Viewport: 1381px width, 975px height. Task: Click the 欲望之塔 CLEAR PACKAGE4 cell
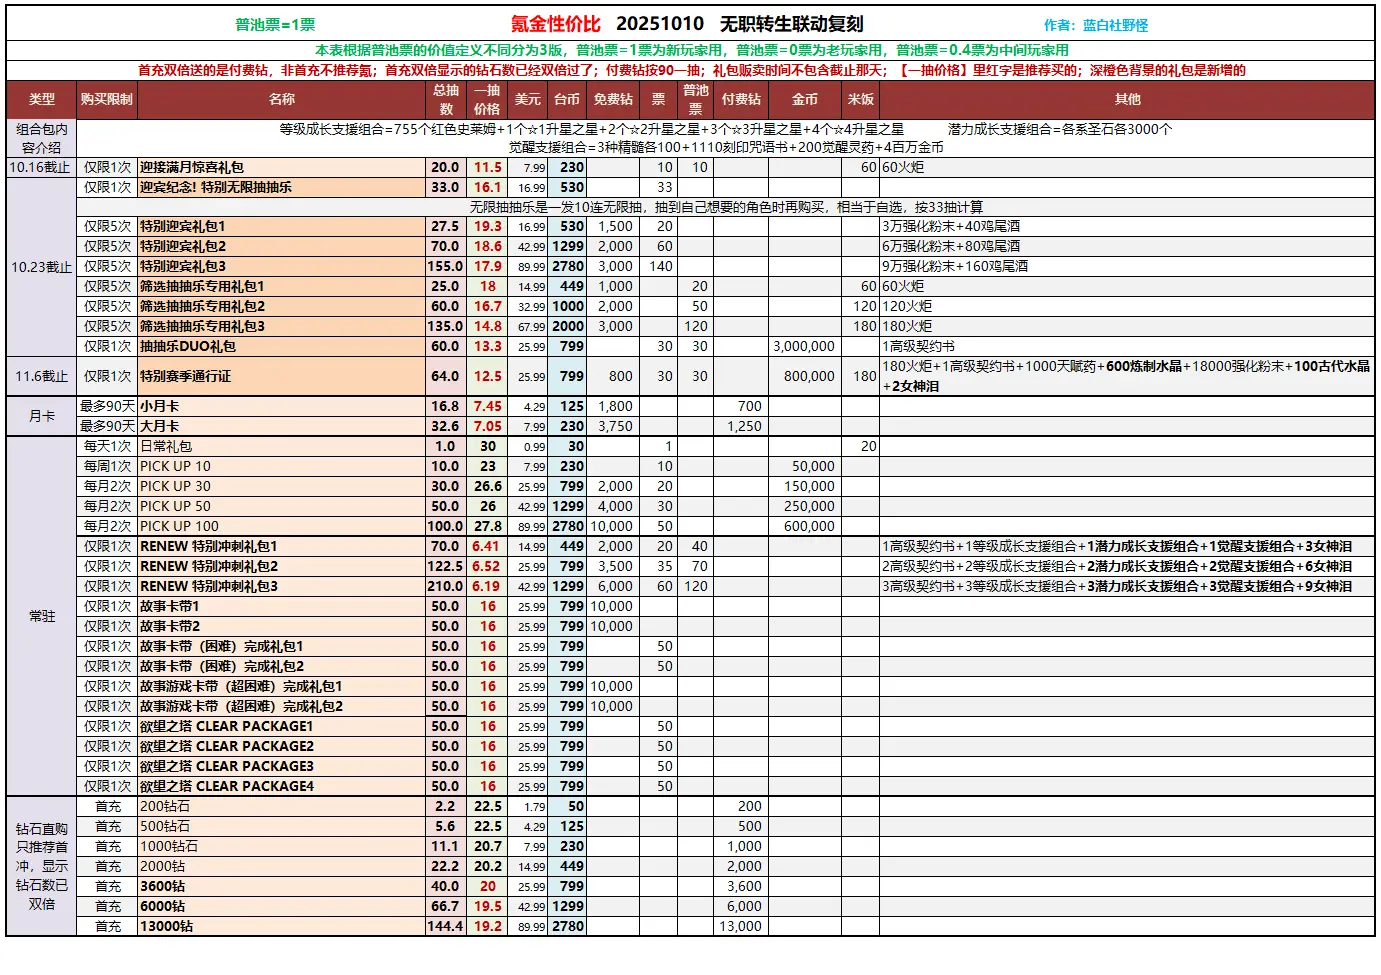tap(227, 787)
